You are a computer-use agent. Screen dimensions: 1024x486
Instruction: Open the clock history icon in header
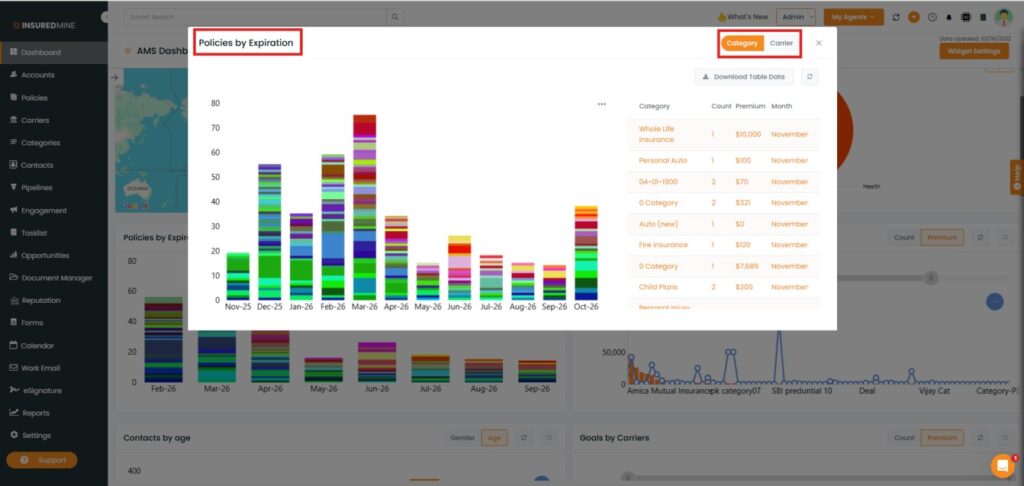coord(932,17)
